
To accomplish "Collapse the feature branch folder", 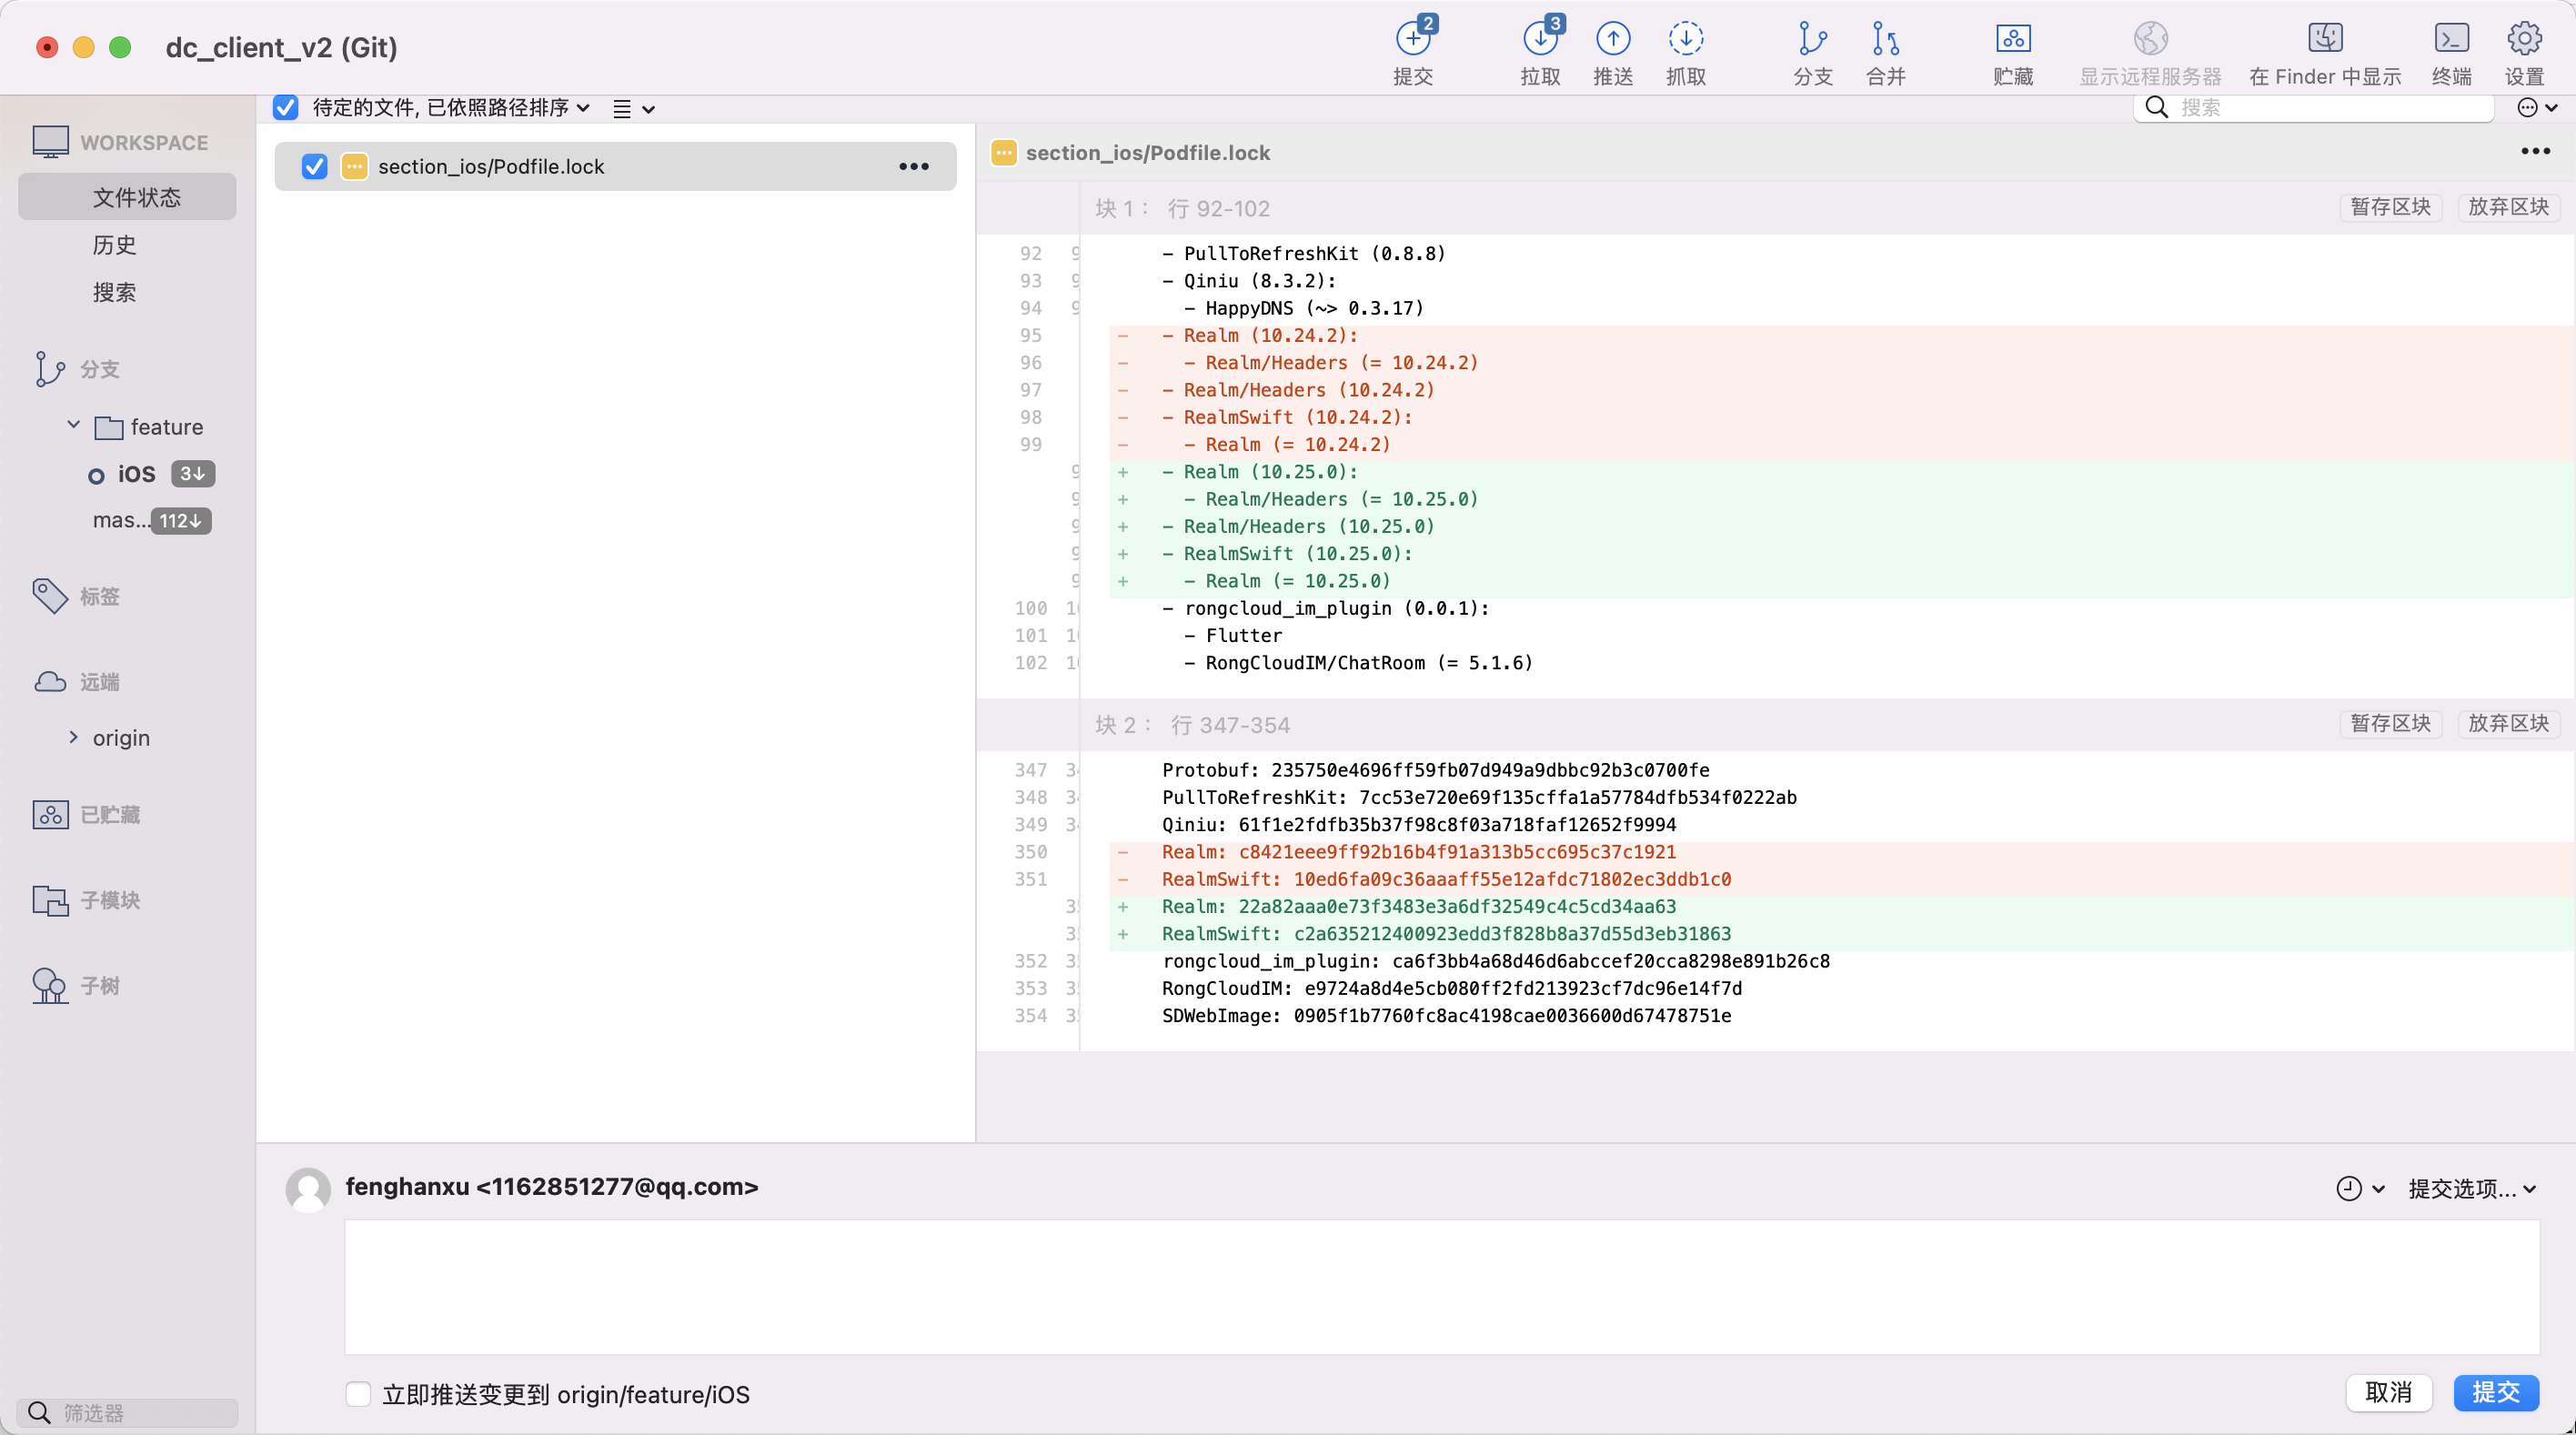I will [73, 426].
